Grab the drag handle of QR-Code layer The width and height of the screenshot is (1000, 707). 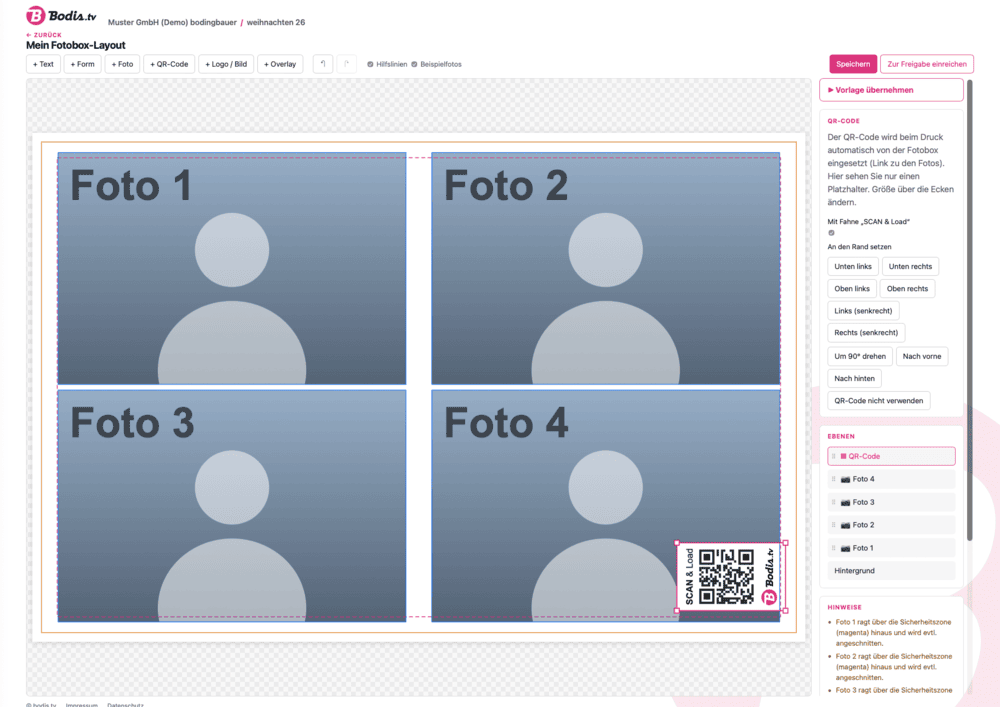[834, 456]
